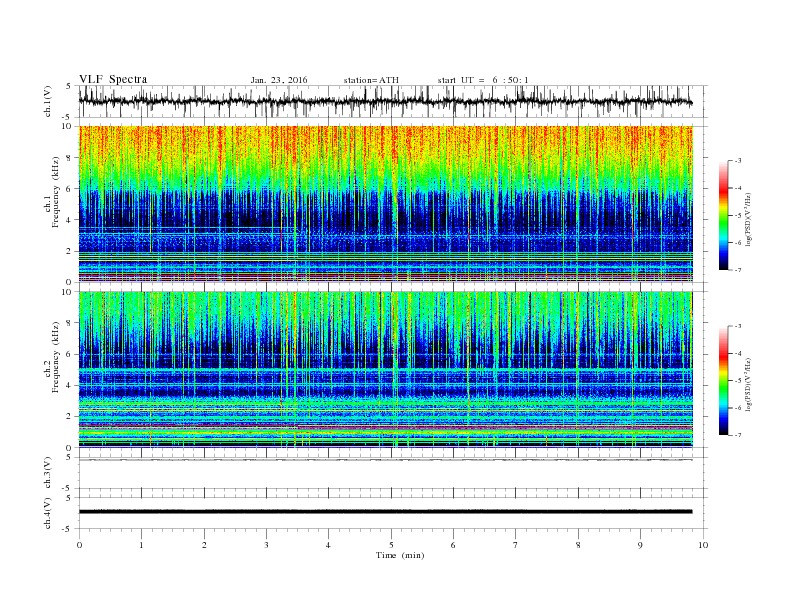Click the '-3' label on ch.1 color bar
The width and height of the screenshot is (792, 612).
pos(738,161)
